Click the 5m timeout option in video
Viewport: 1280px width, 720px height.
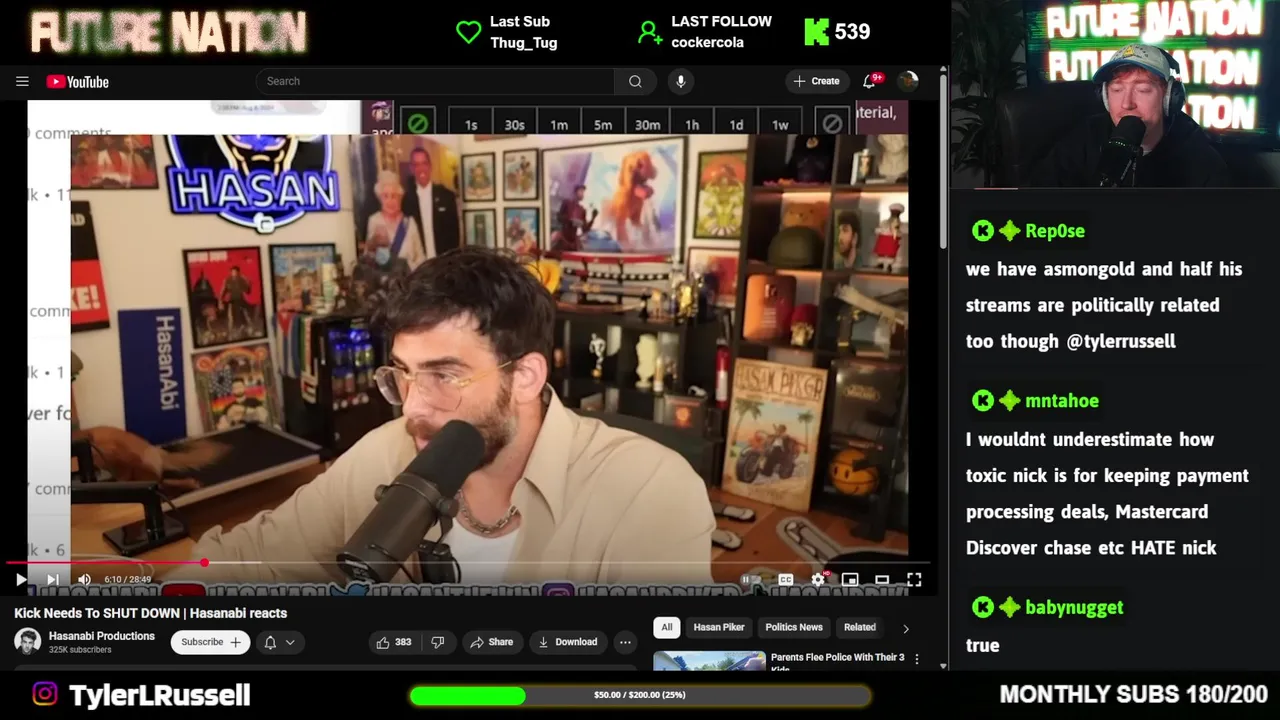(603, 125)
